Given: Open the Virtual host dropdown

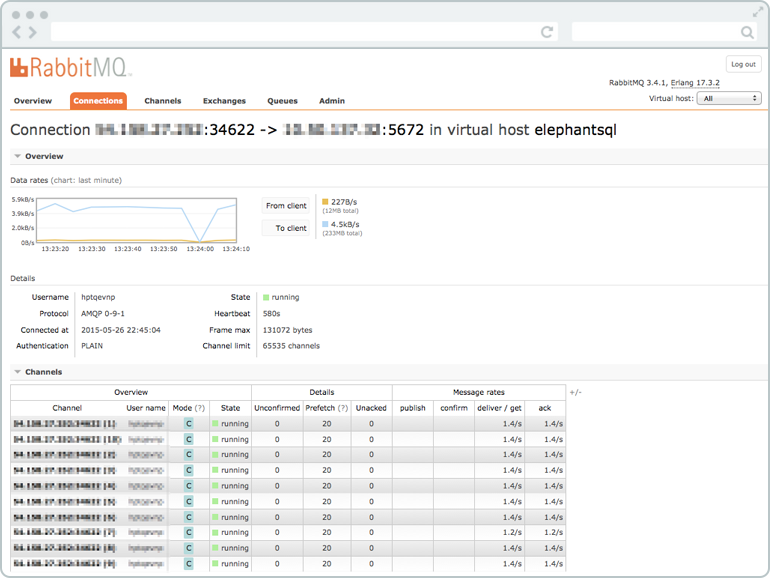Looking at the screenshot, I should (x=729, y=99).
